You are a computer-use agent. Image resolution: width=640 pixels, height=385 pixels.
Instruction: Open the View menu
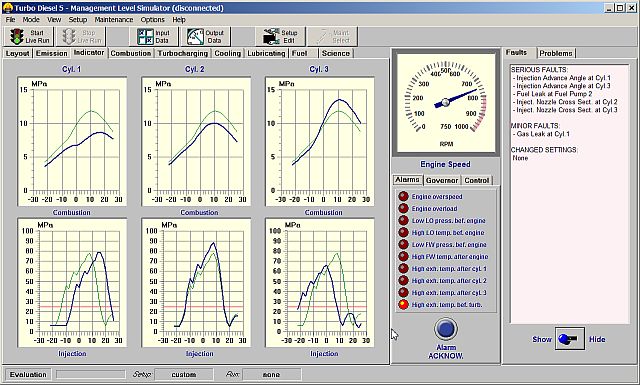pyautogui.click(x=54, y=20)
